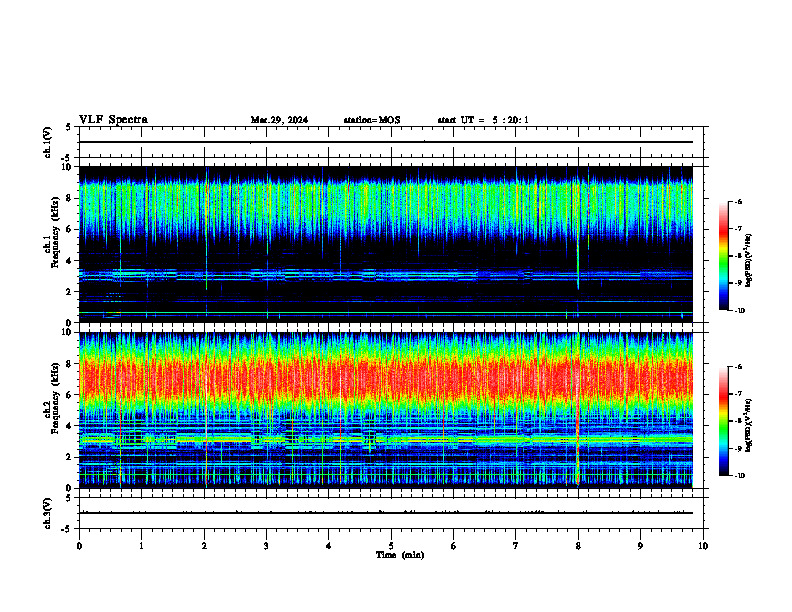Screen dimensions: 792x612
Task: Click the "VLF Spectra" plot title
Action: 113,120
